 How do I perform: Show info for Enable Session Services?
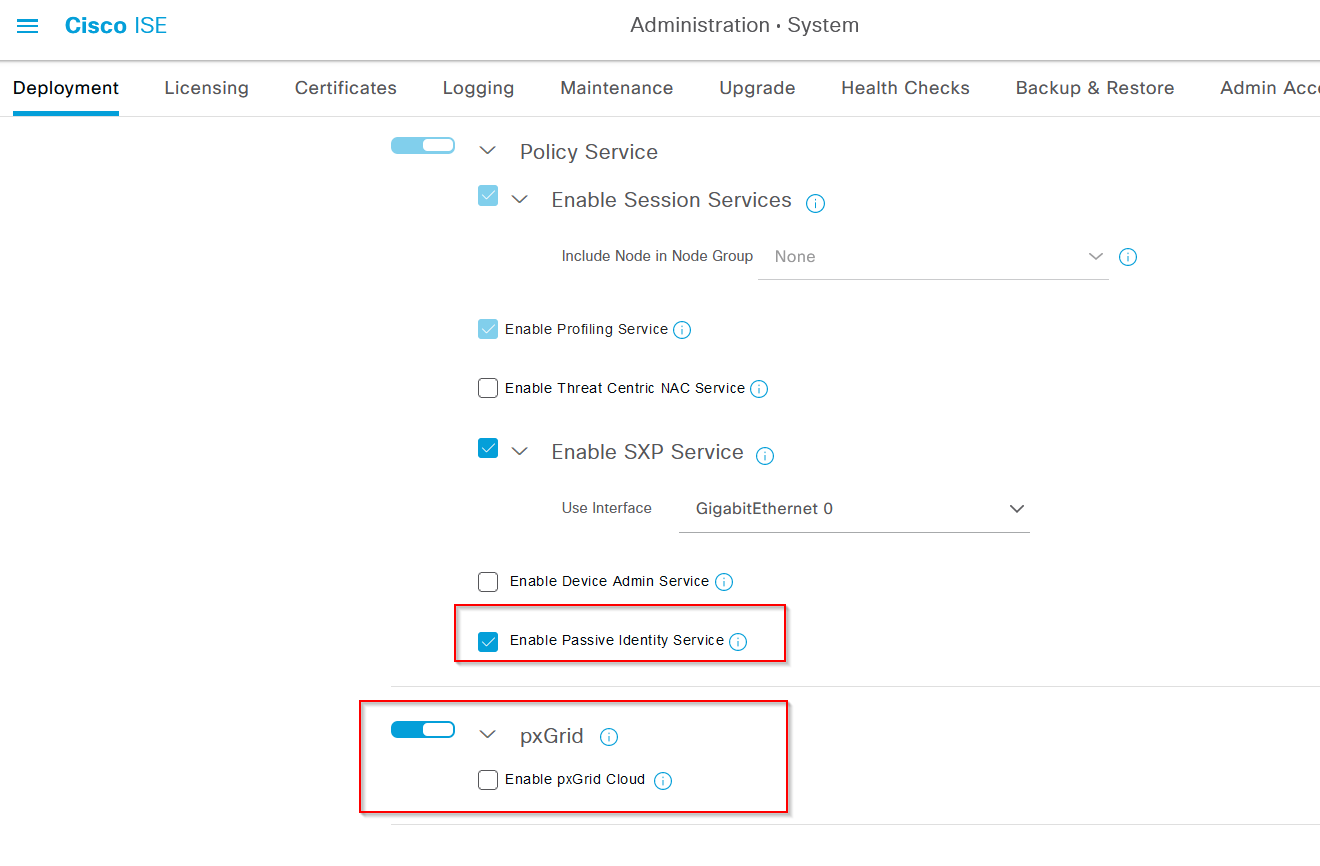815,203
